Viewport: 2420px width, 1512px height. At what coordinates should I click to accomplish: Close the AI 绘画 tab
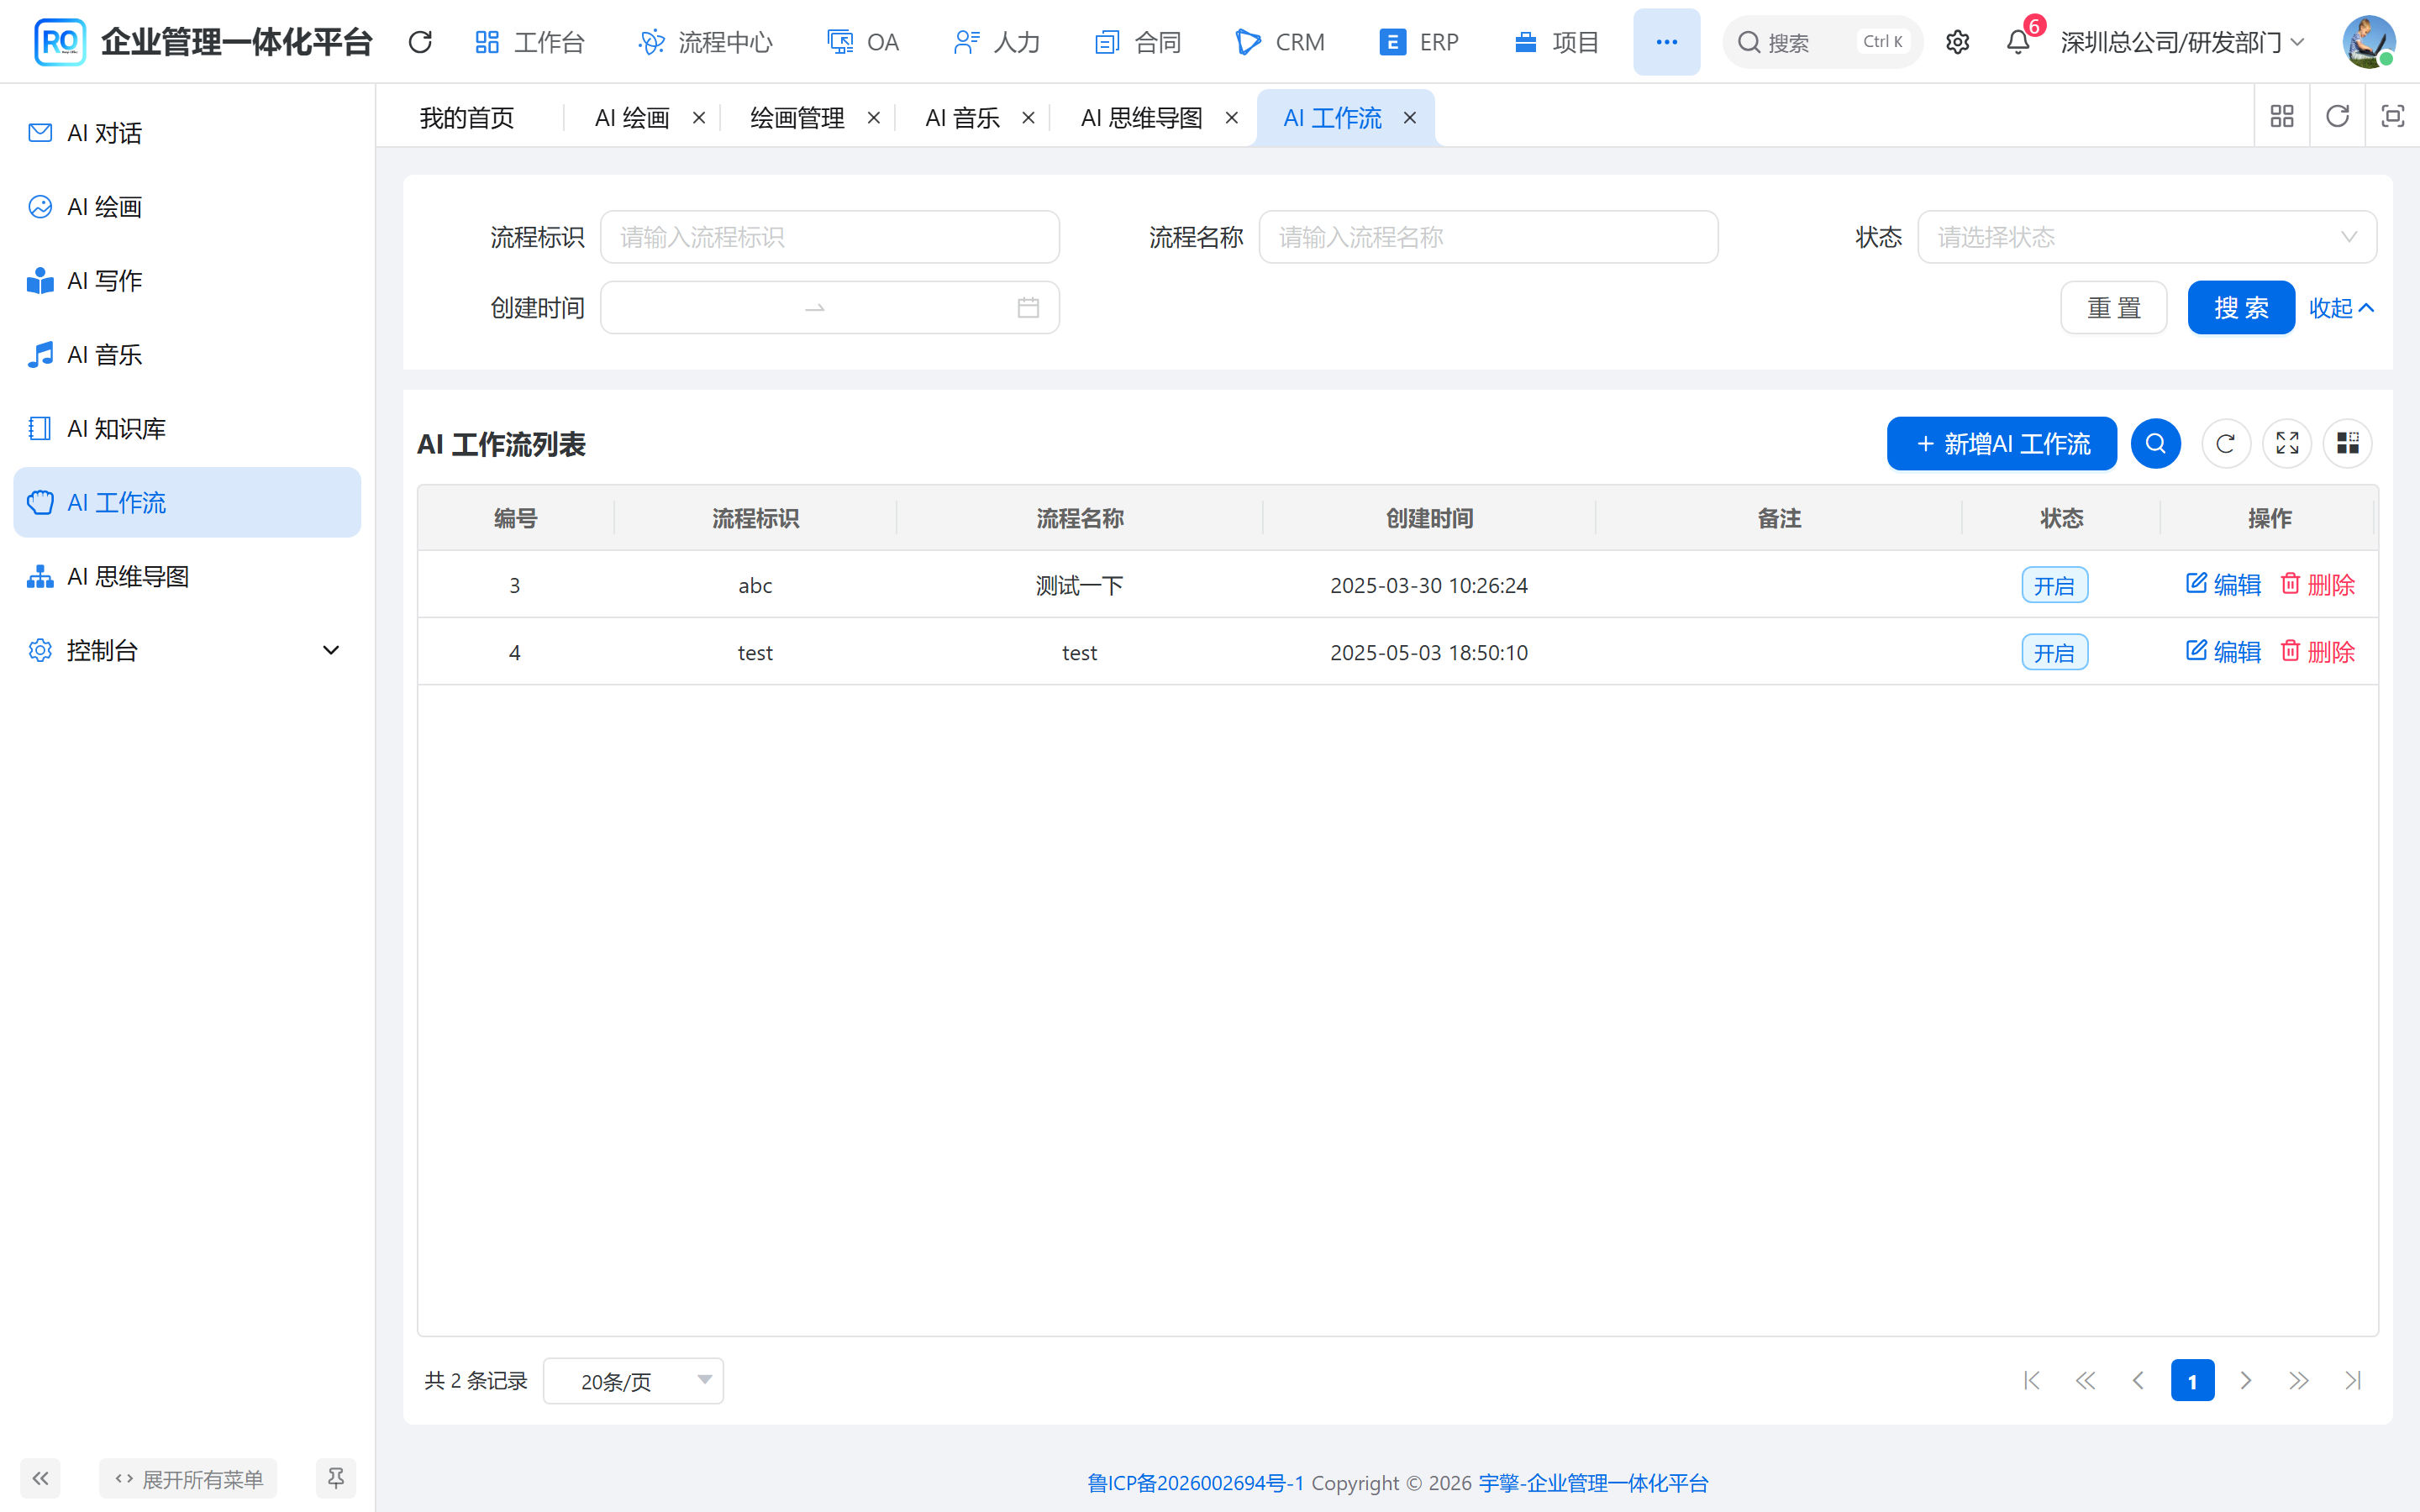(699, 118)
